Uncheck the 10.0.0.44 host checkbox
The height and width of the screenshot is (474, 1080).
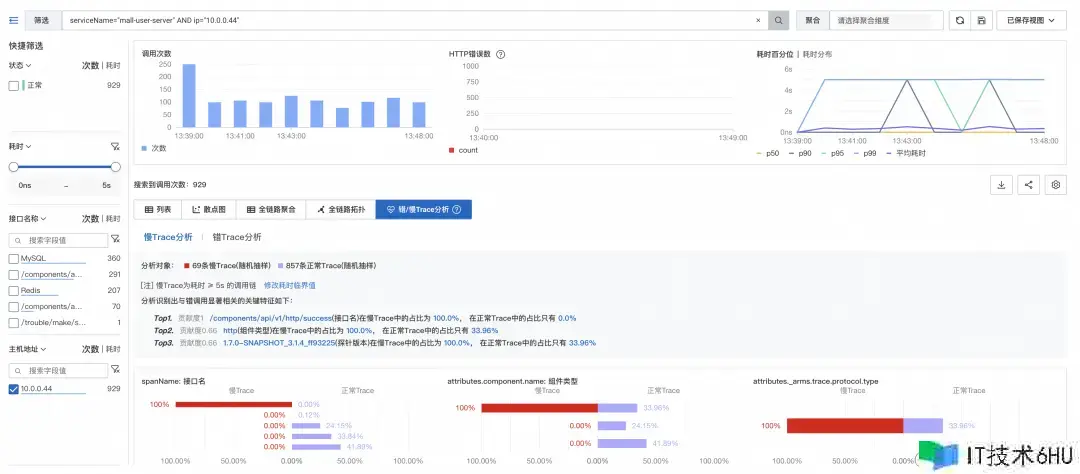pos(14,388)
